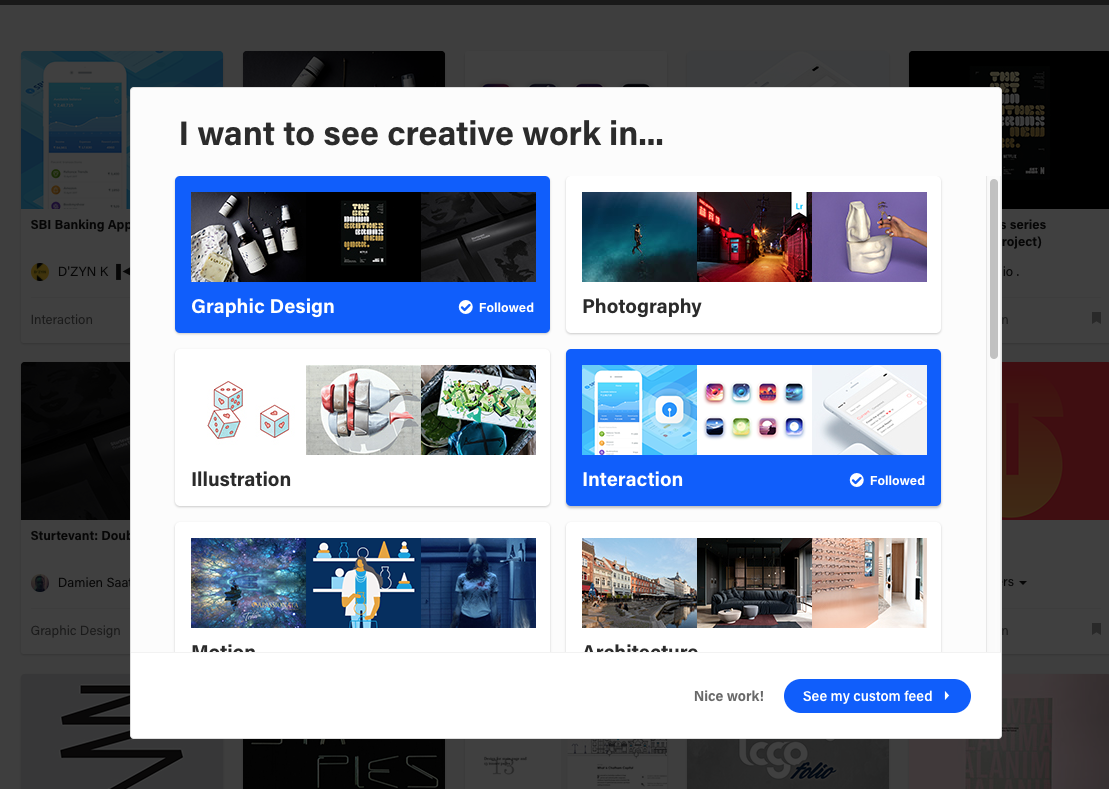
Task: Click Graphic Design field link under Sturtevant
Action: (75, 631)
